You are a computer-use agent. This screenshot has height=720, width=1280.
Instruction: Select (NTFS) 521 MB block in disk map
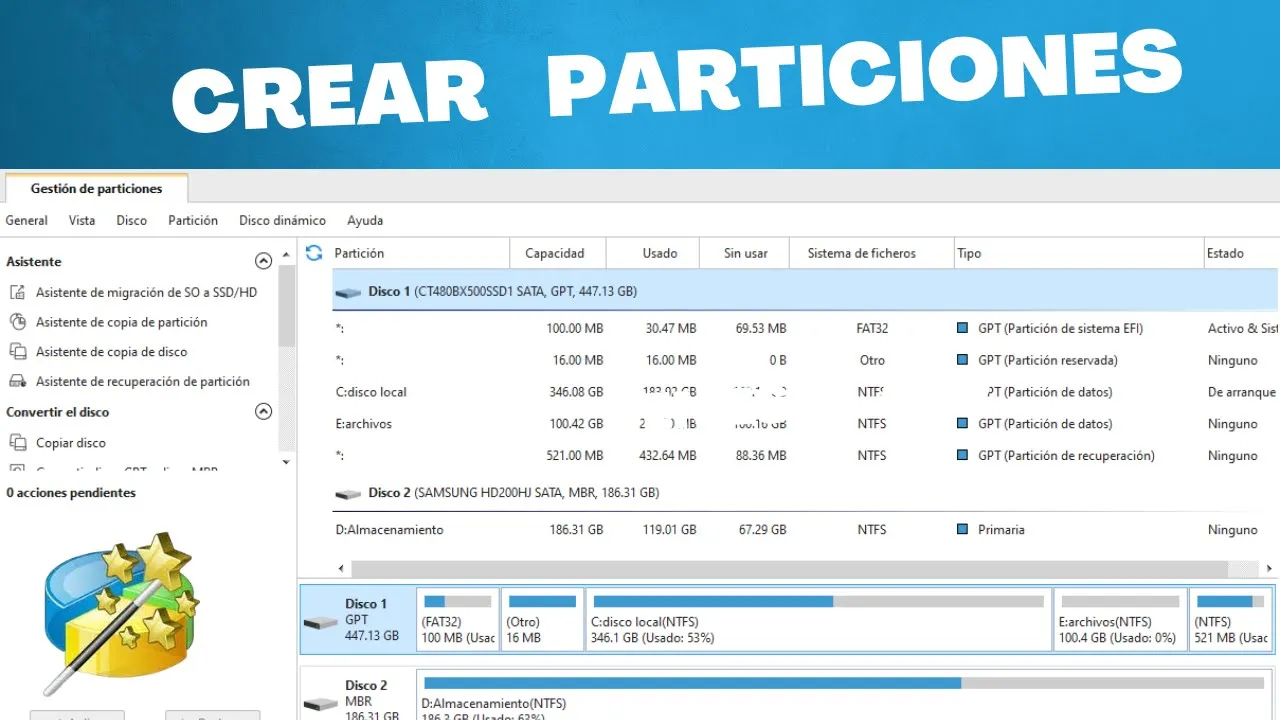click(x=1231, y=620)
